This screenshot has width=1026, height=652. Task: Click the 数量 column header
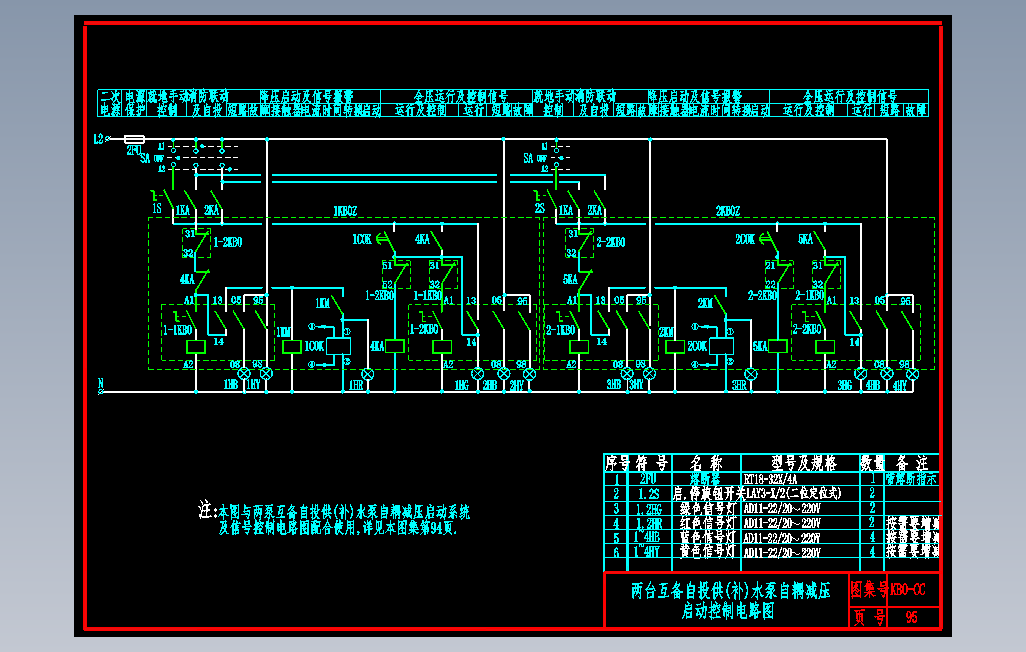tap(872, 463)
